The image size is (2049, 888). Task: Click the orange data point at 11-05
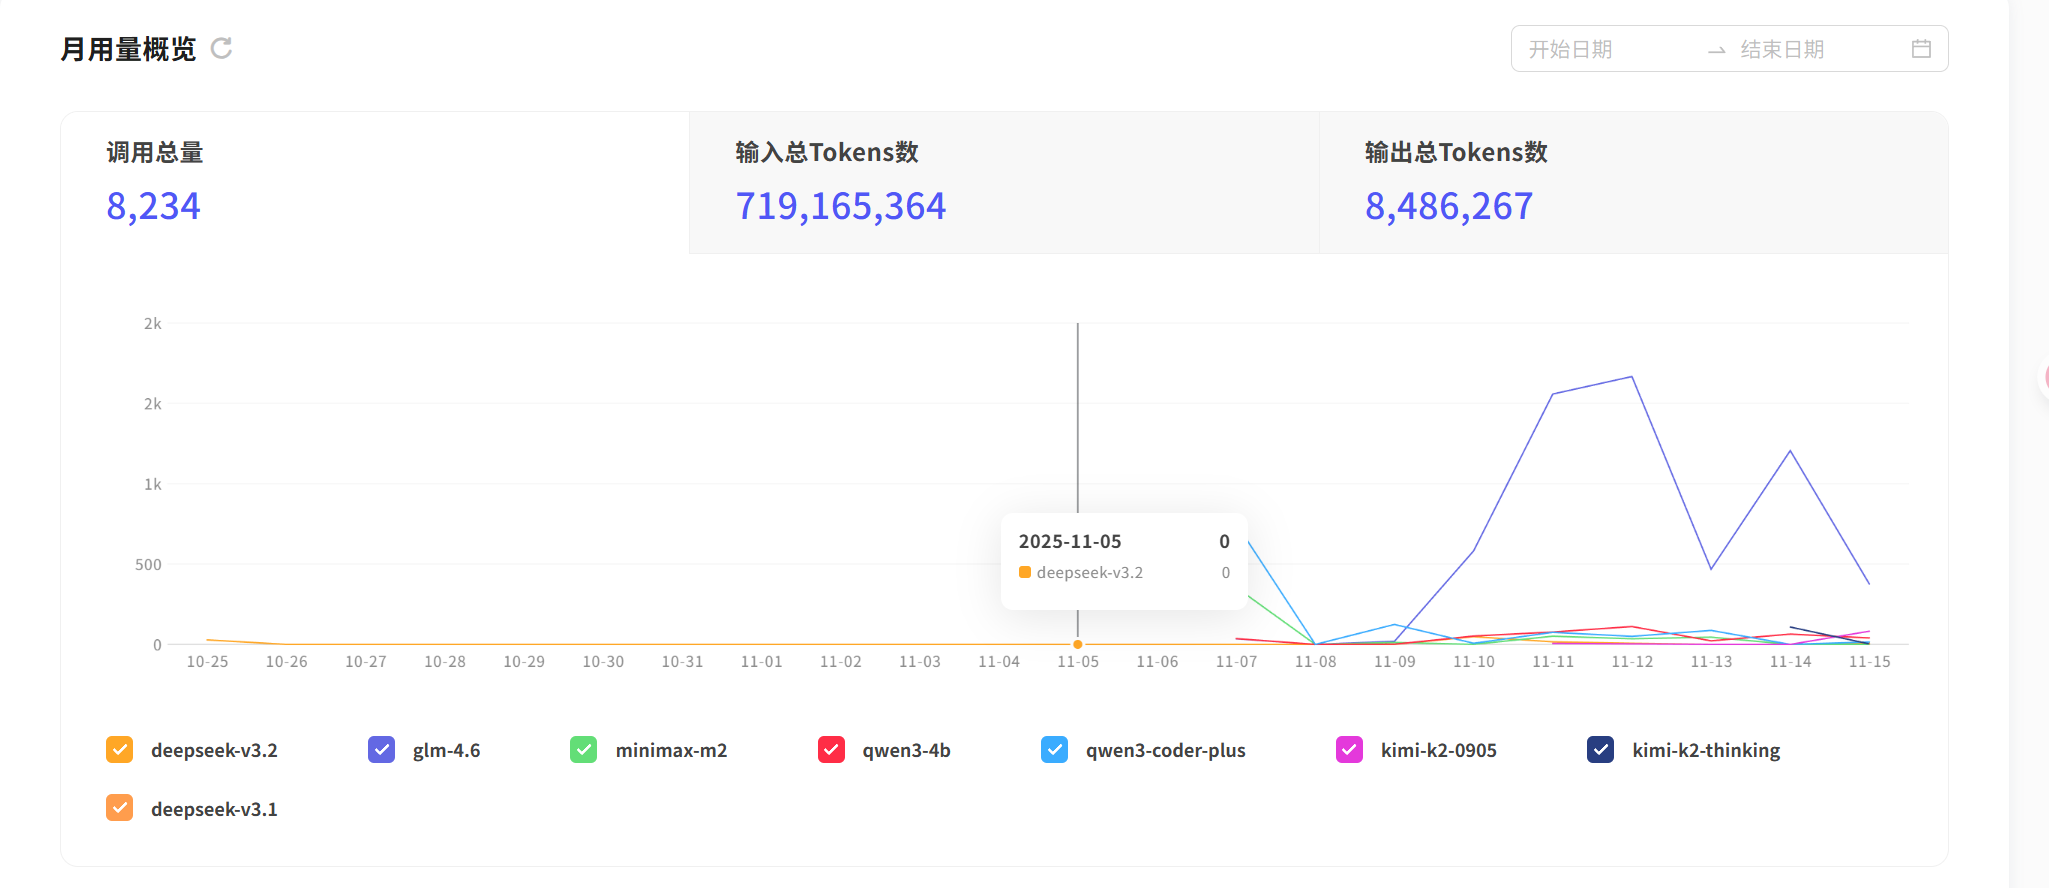click(x=1078, y=644)
